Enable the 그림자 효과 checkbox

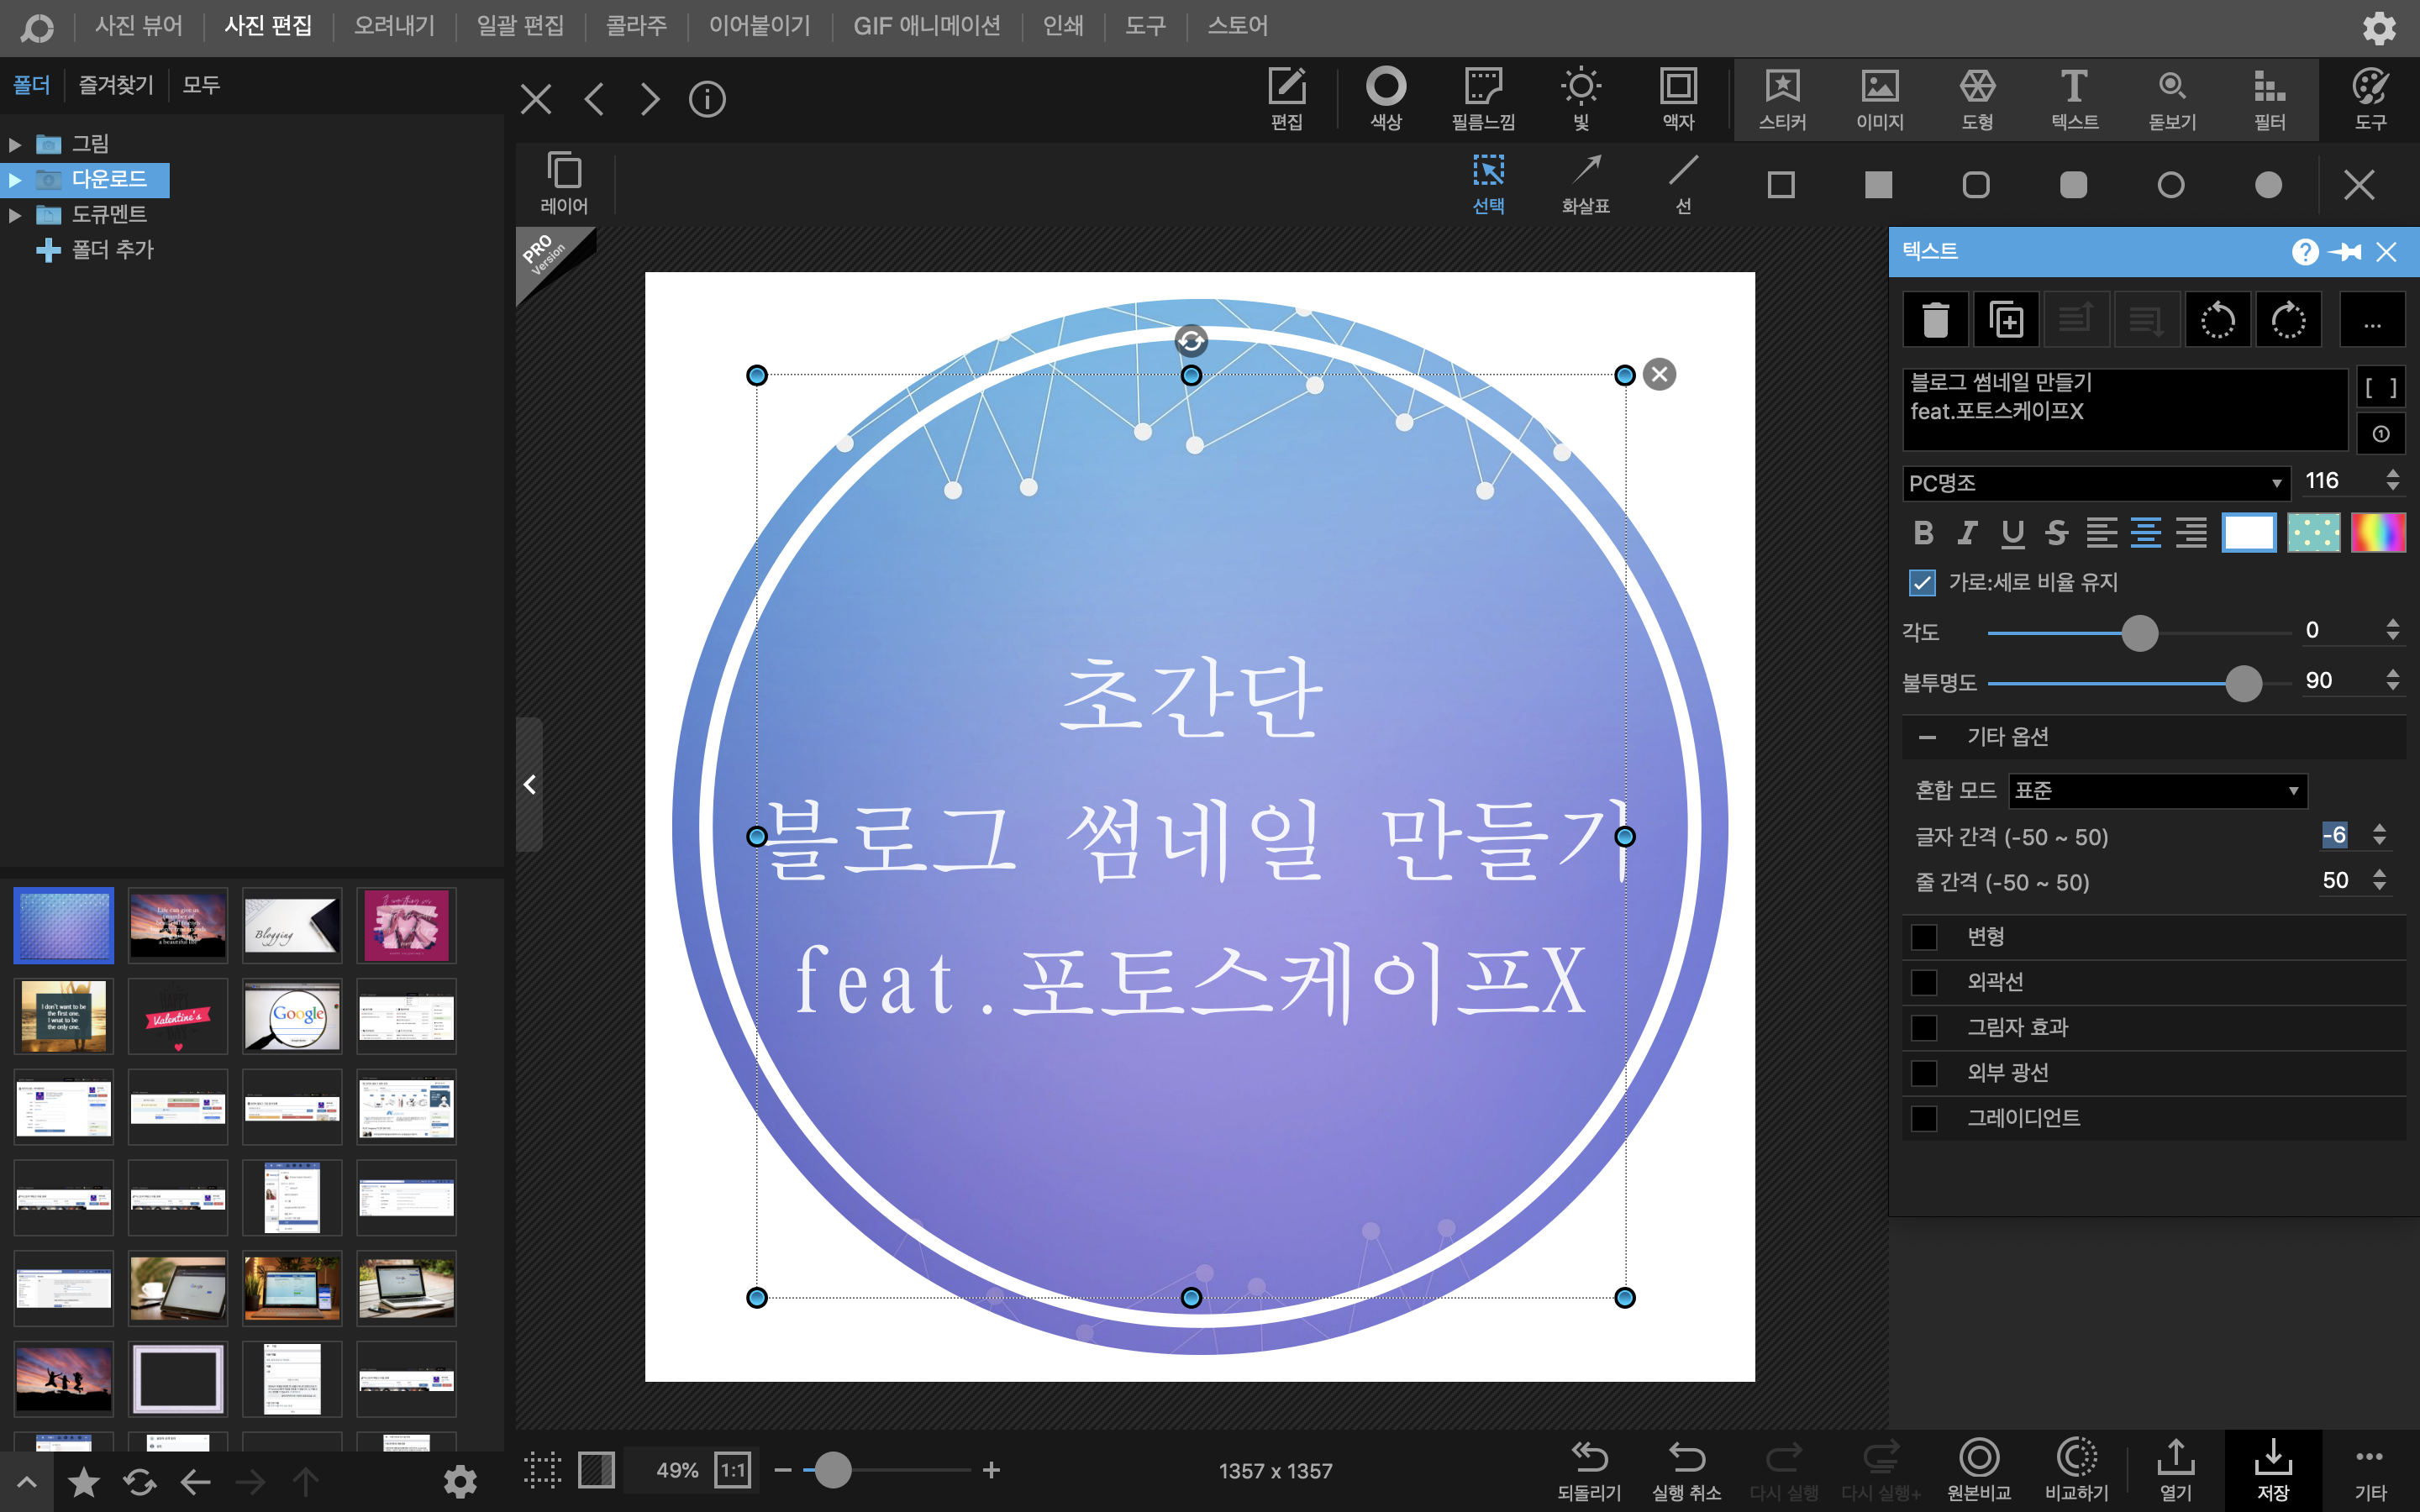tap(1924, 1028)
